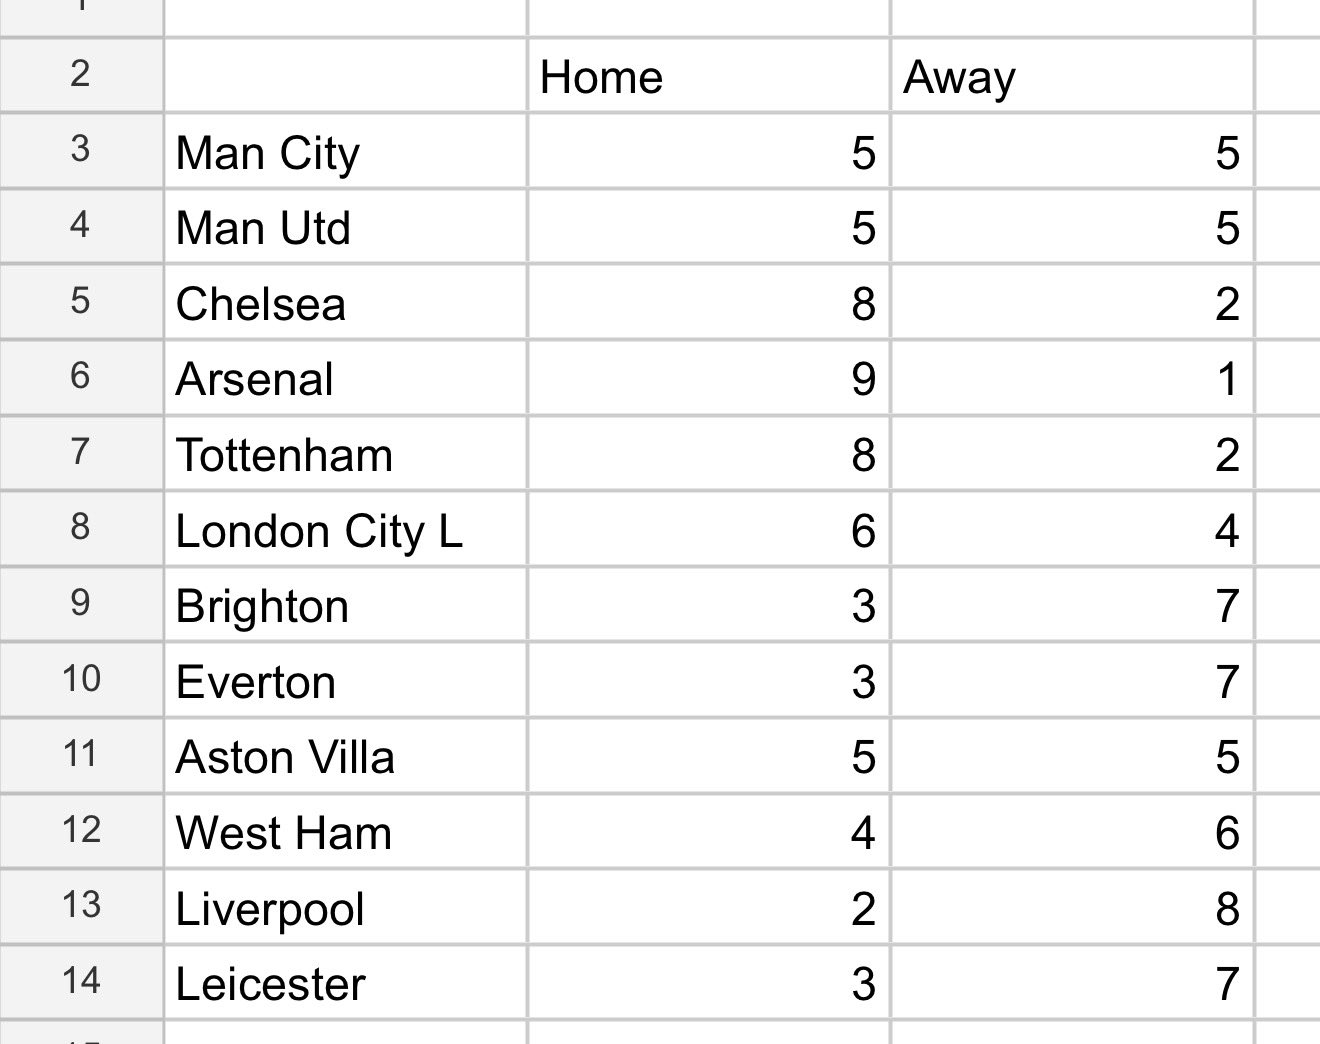Select the Brighton cell
1320x1044 pixels.
[x=345, y=606]
